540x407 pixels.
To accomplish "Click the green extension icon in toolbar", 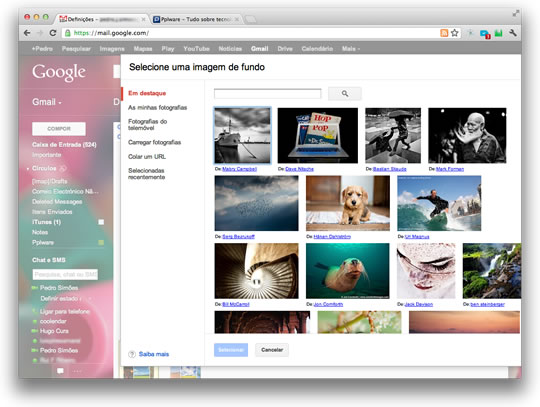I will (498, 33).
